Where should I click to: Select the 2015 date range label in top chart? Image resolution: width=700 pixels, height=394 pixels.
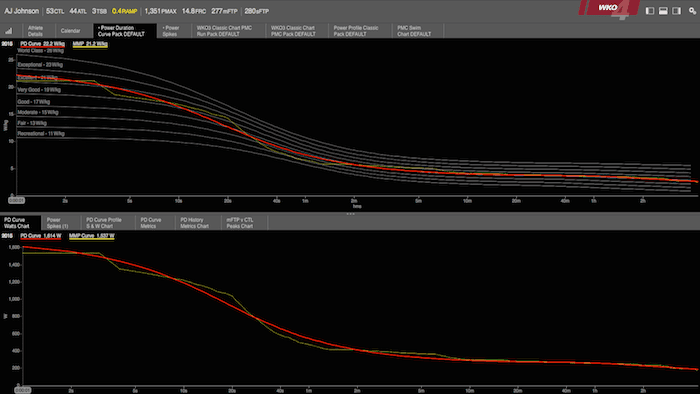pos(7,44)
